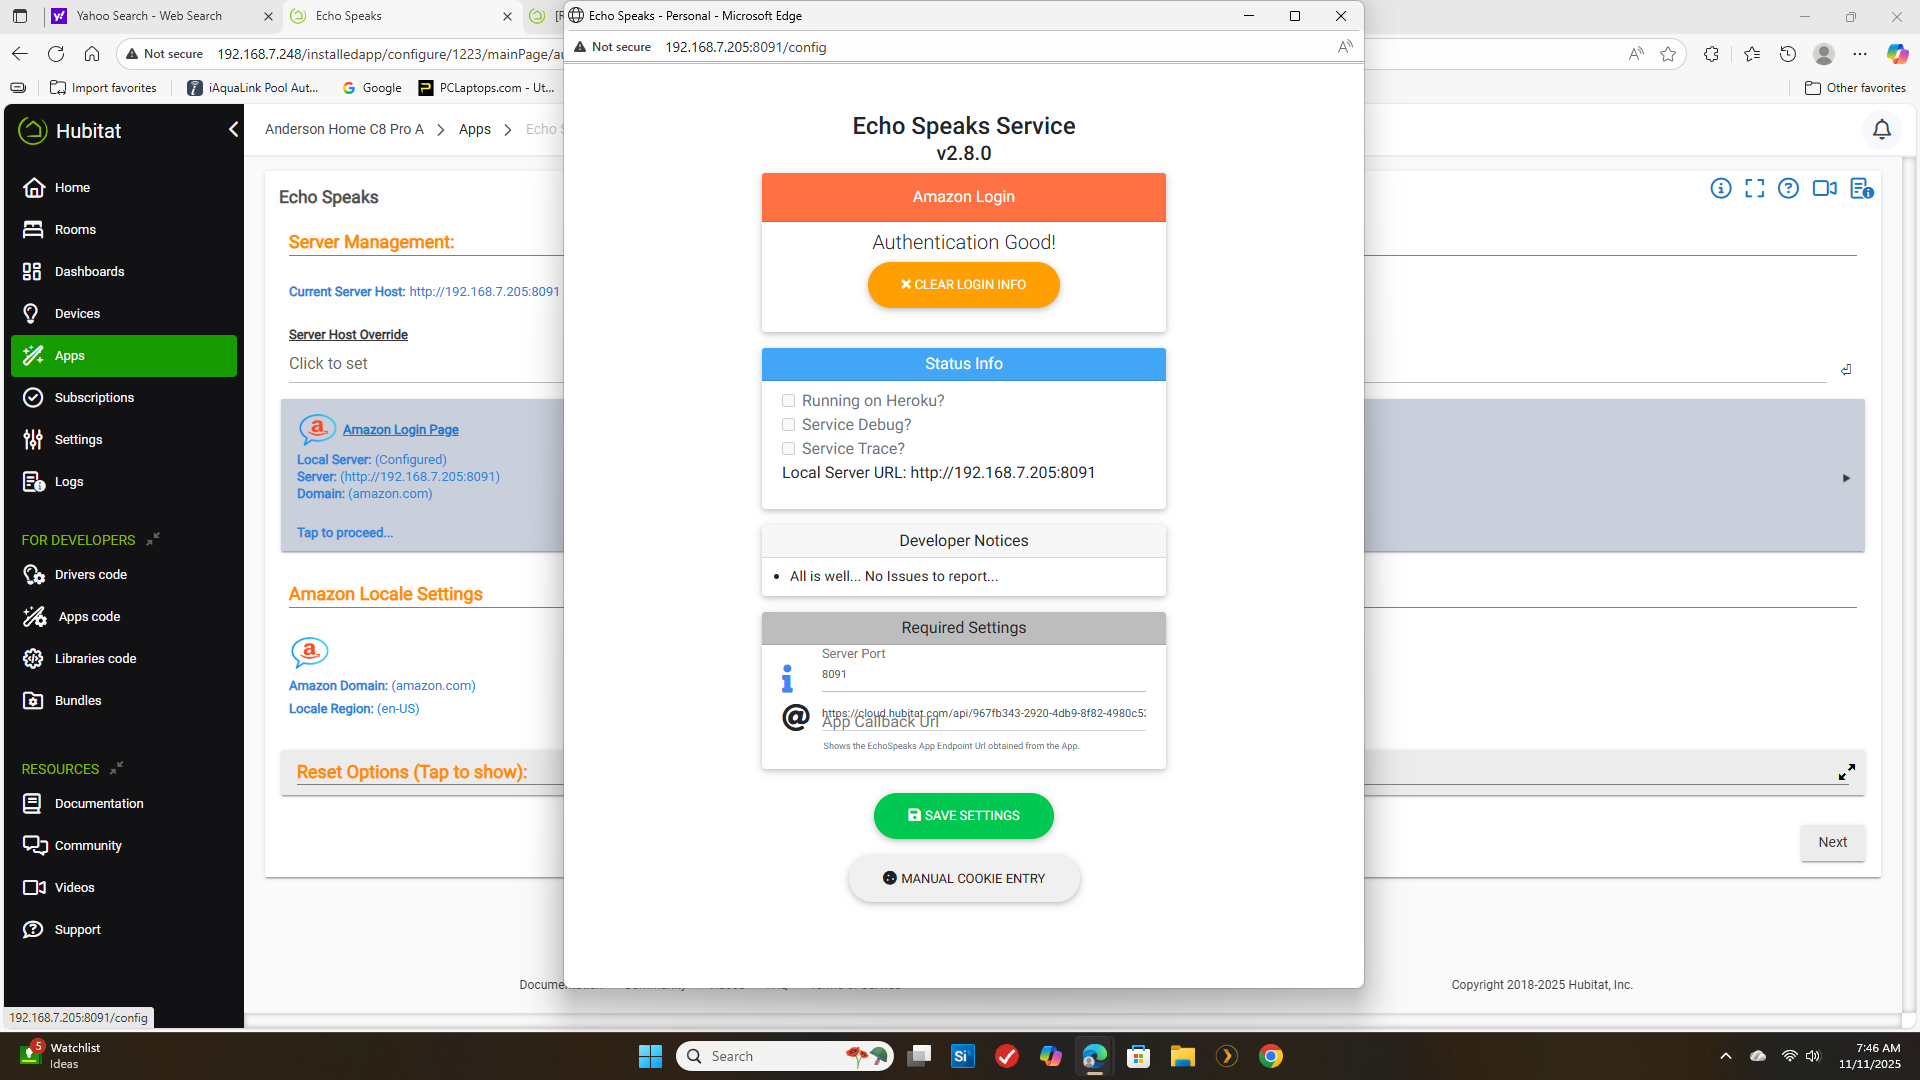This screenshot has width=1920, height=1080.
Task: Toggle the Service Debug checkbox
Action: (788, 425)
